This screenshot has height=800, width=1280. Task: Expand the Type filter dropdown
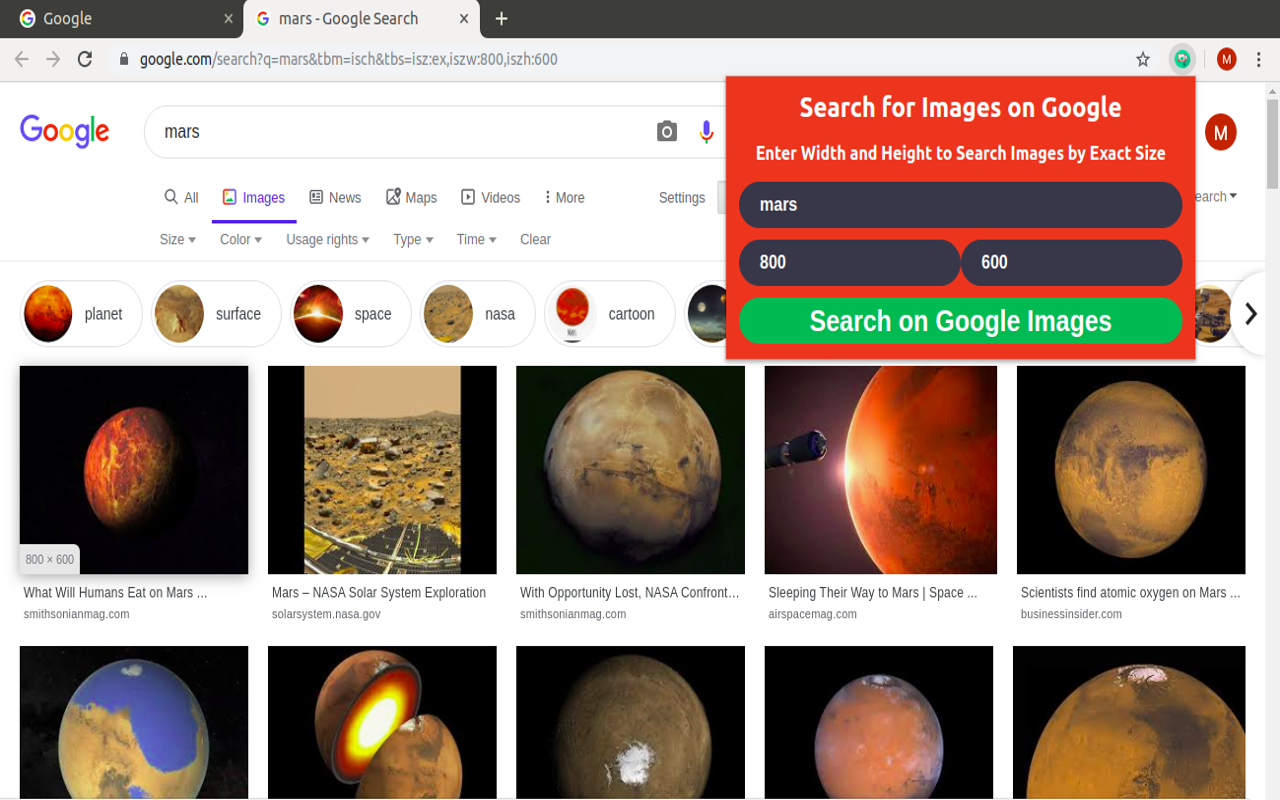coord(412,240)
